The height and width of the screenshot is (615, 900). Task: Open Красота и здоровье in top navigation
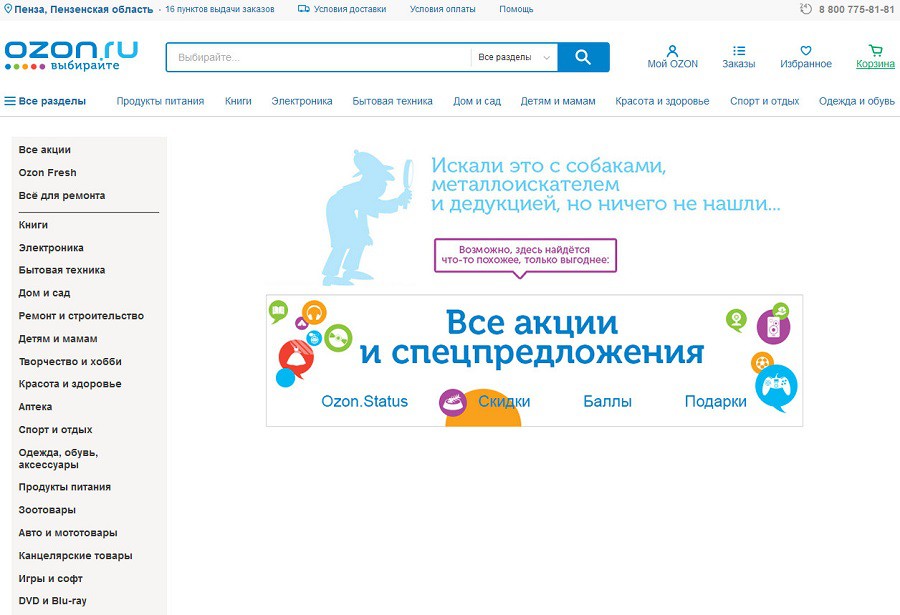pos(662,101)
